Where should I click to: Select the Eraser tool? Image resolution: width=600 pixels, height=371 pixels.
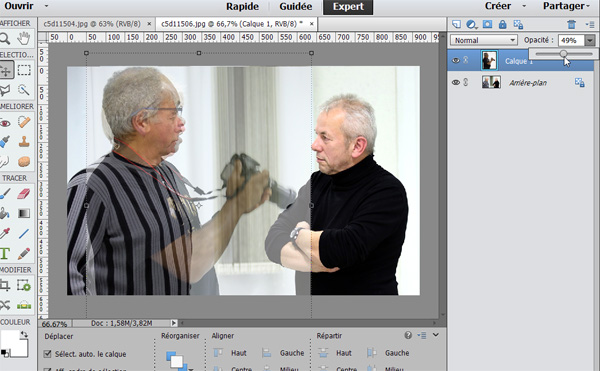click(24, 194)
